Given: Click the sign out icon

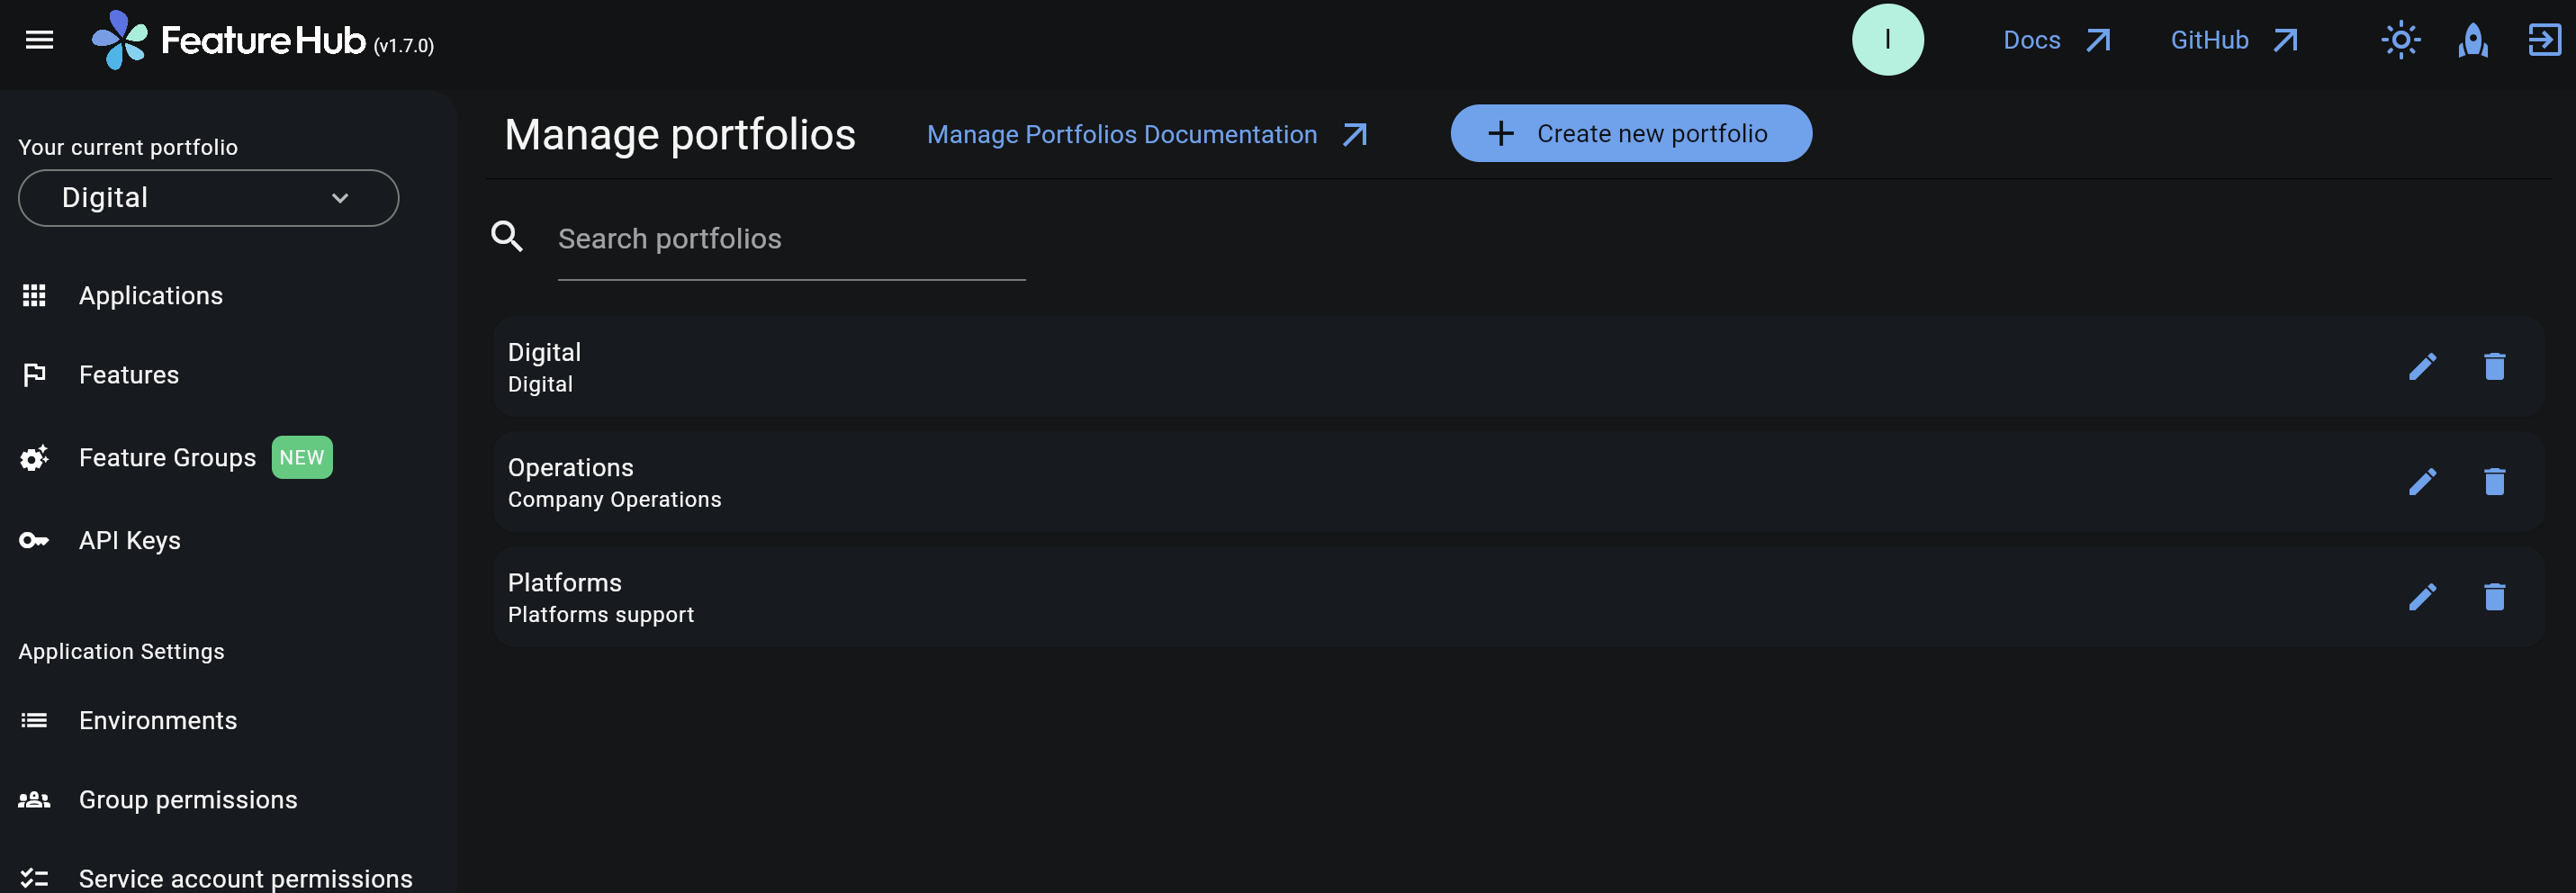Looking at the screenshot, I should pyautogui.click(x=2544, y=40).
